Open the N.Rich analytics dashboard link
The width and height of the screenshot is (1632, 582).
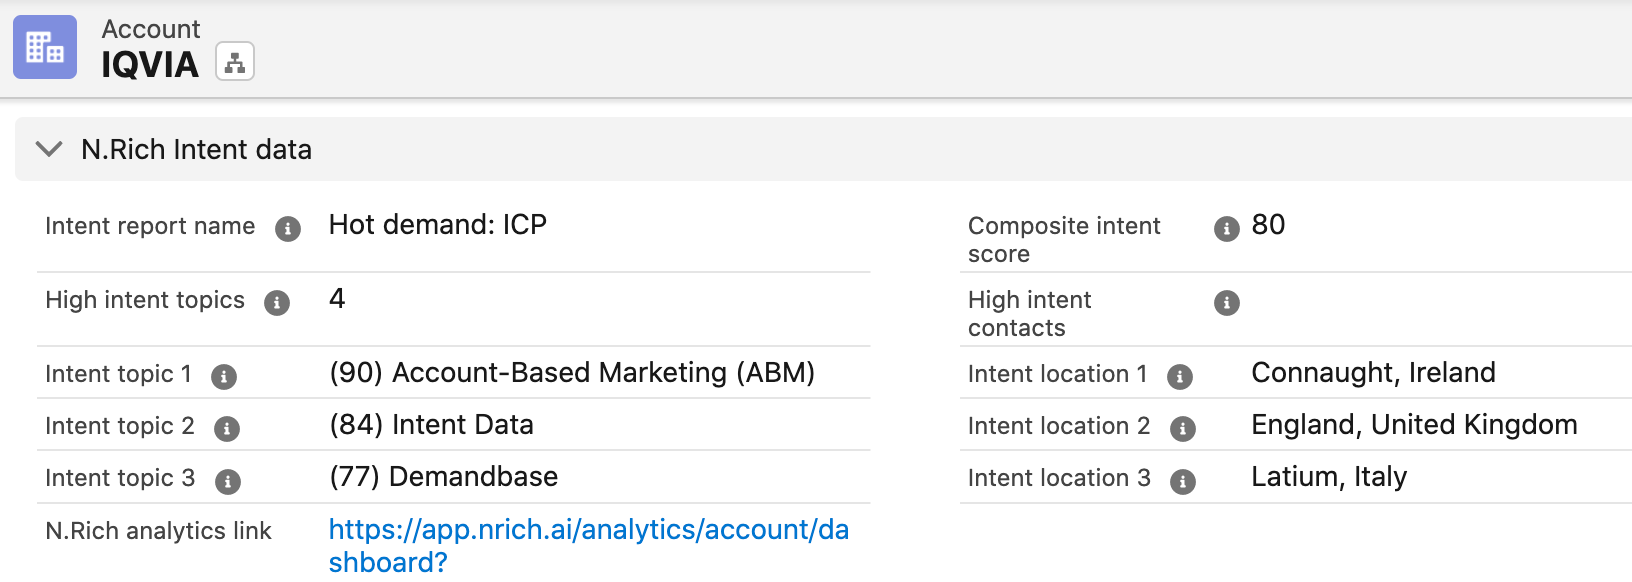point(588,530)
